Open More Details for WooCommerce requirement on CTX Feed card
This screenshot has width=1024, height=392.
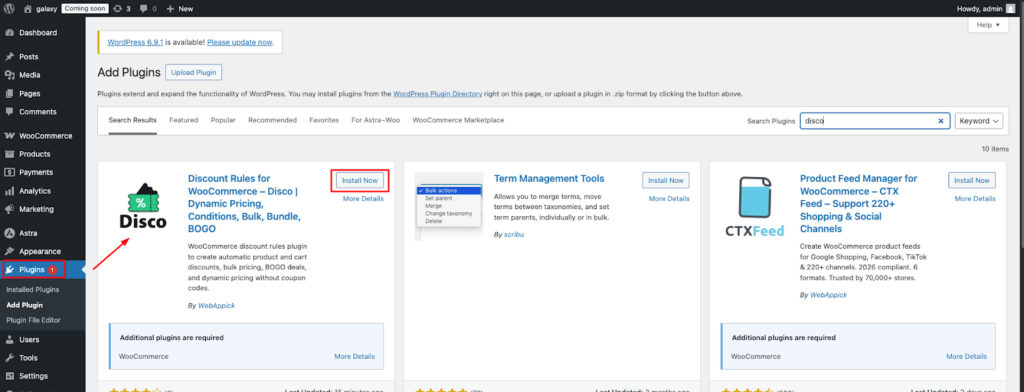[x=967, y=357]
